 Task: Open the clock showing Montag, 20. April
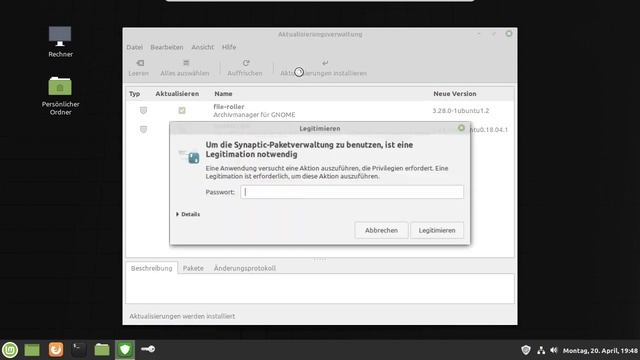(x=600, y=351)
